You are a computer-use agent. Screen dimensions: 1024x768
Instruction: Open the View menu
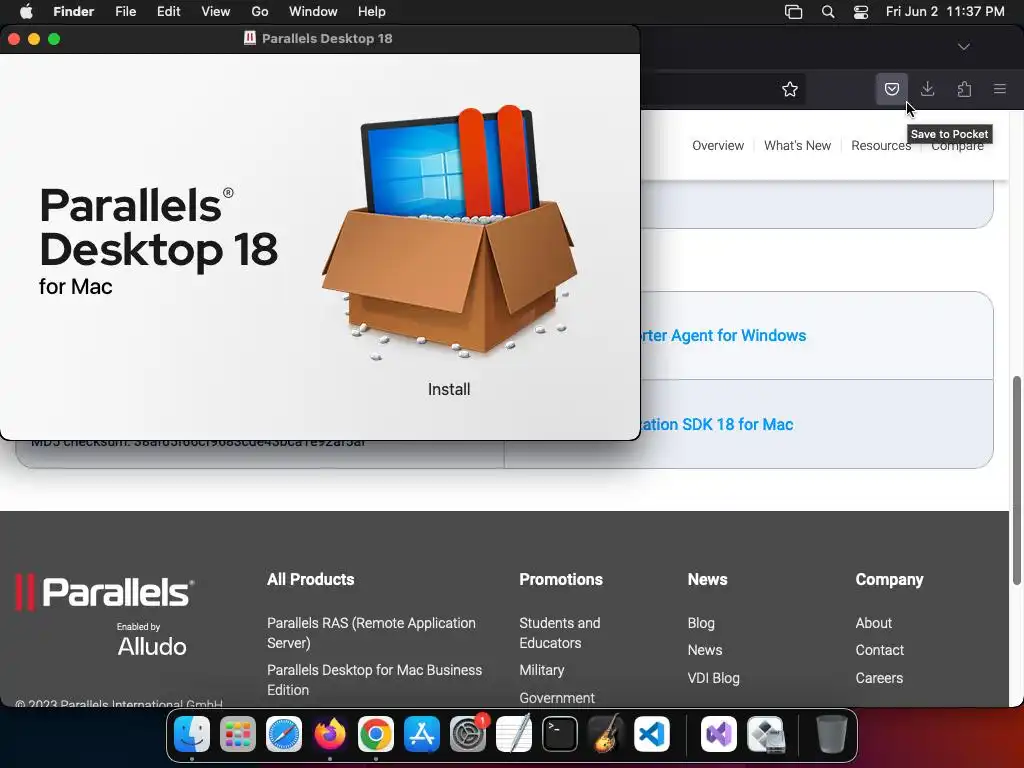(216, 12)
